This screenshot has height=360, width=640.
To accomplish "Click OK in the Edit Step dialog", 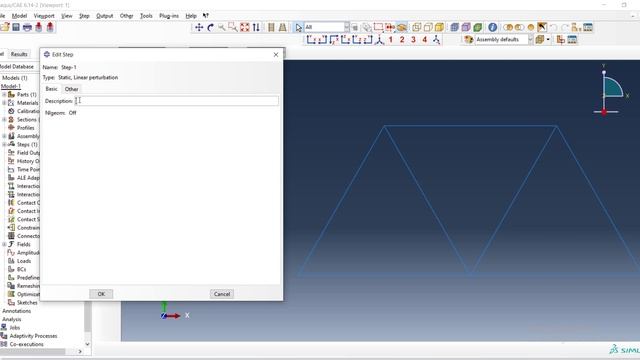I will [101, 294].
